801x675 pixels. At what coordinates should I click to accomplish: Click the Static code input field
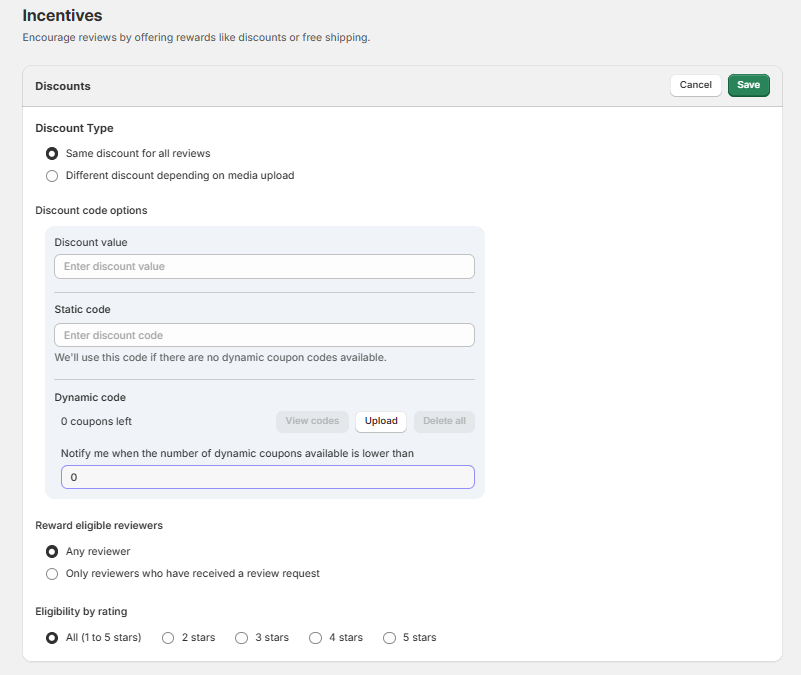click(264, 335)
